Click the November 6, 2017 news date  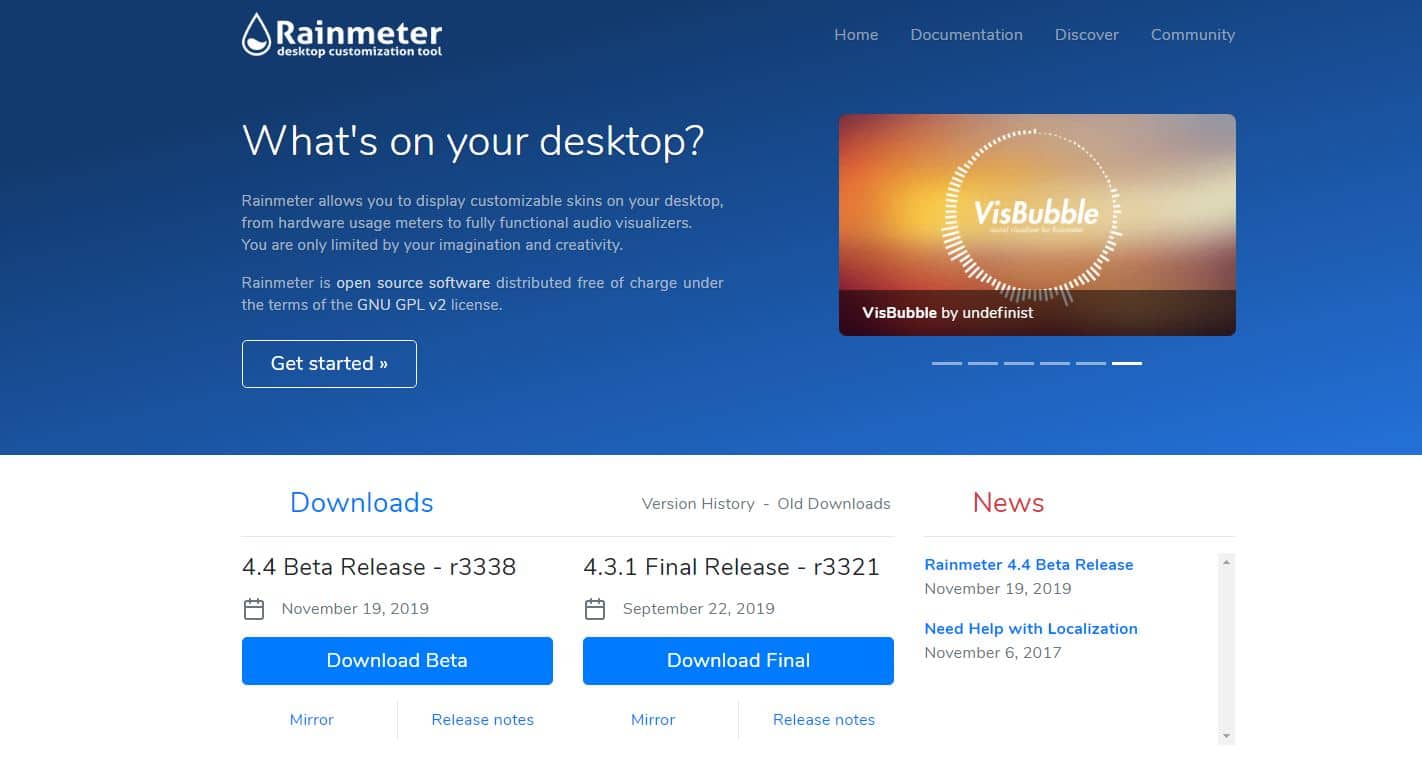993,653
